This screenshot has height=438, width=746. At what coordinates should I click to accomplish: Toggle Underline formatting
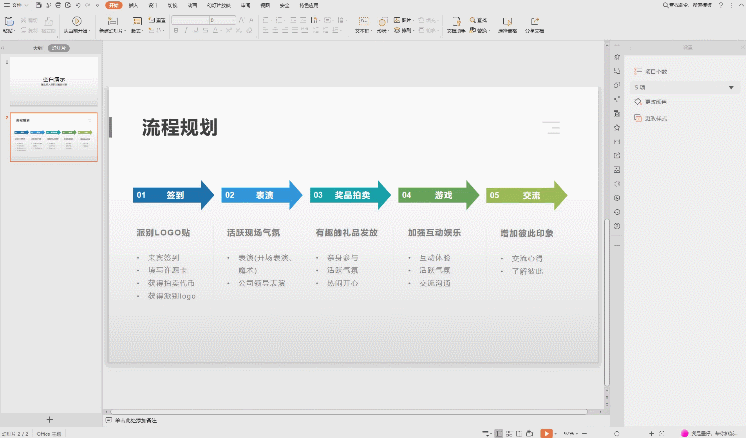pos(196,30)
